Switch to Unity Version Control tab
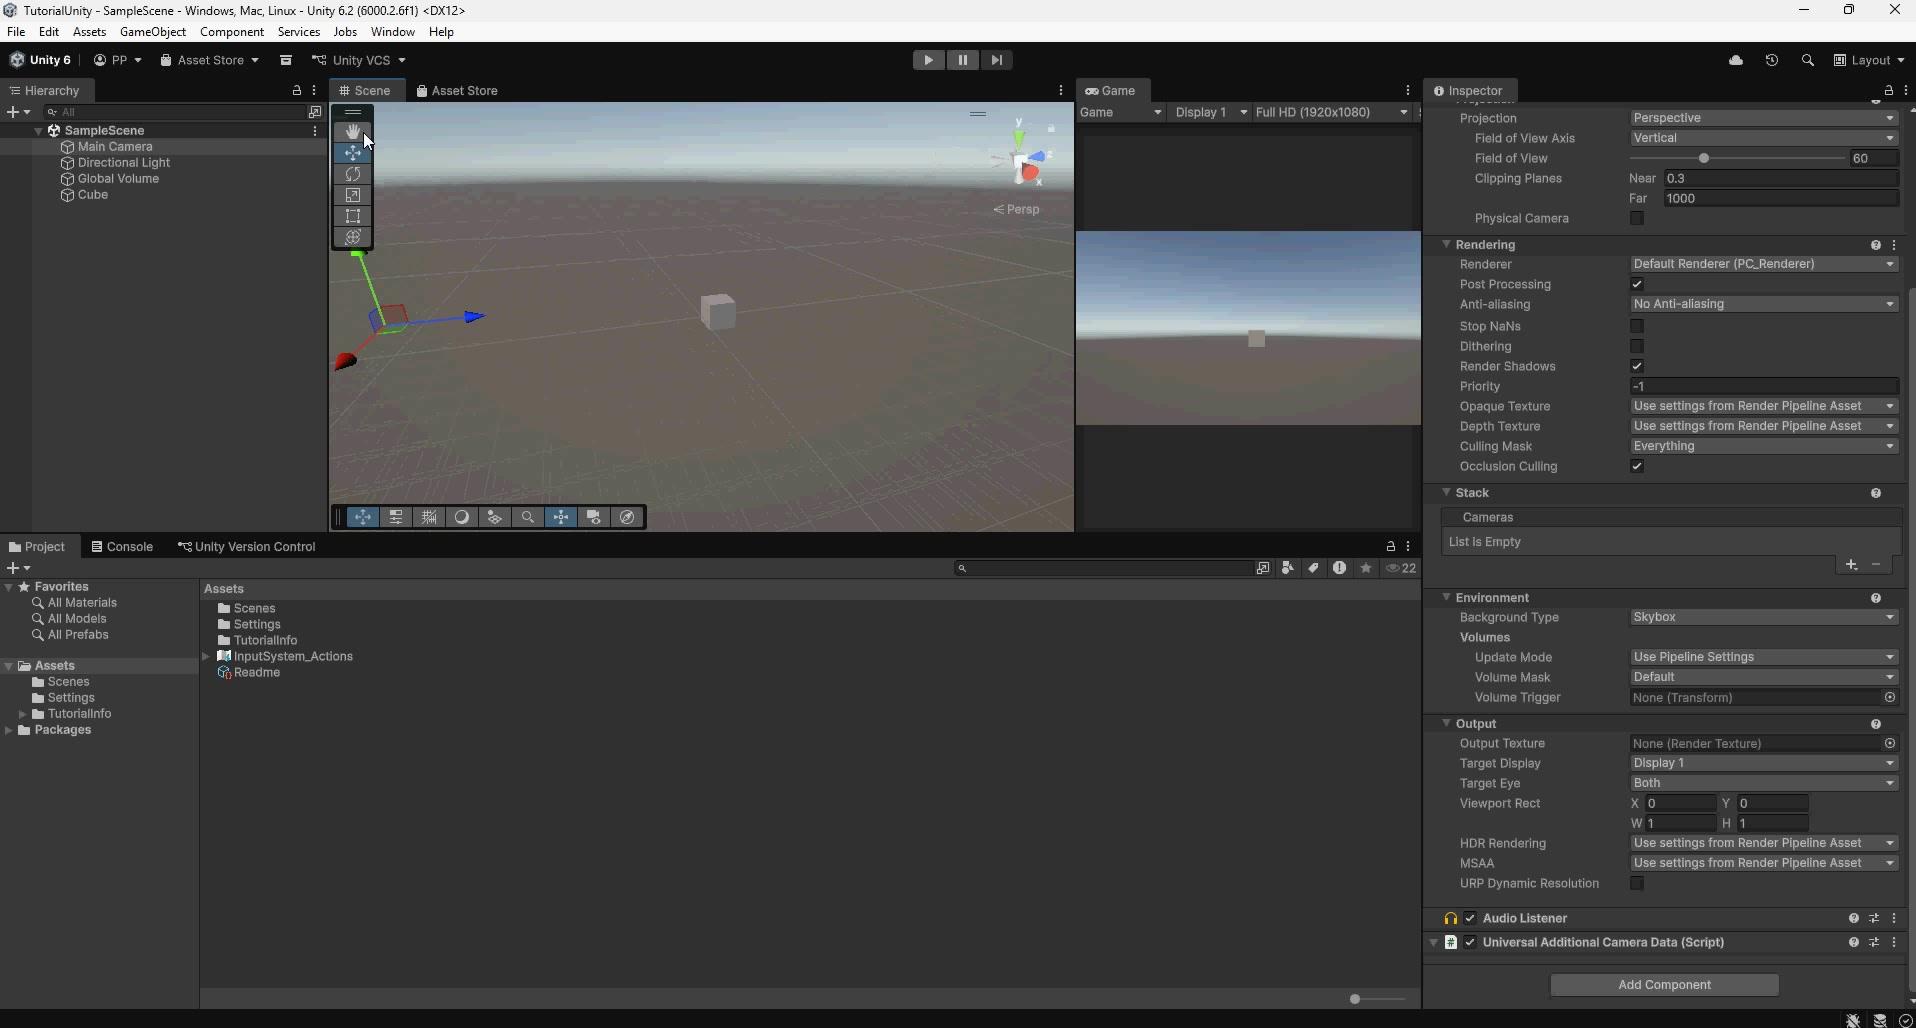1916x1028 pixels. [x=246, y=547]
